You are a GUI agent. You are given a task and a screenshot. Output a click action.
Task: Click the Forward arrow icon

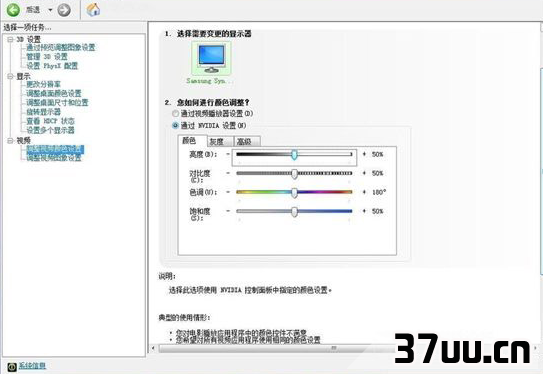(64, 10)
